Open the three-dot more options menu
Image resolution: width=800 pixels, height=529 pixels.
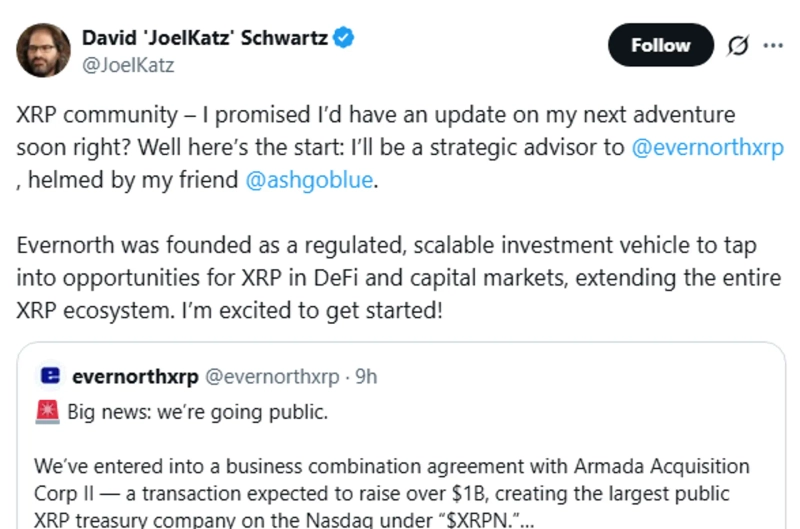click(x=773, y=45)
